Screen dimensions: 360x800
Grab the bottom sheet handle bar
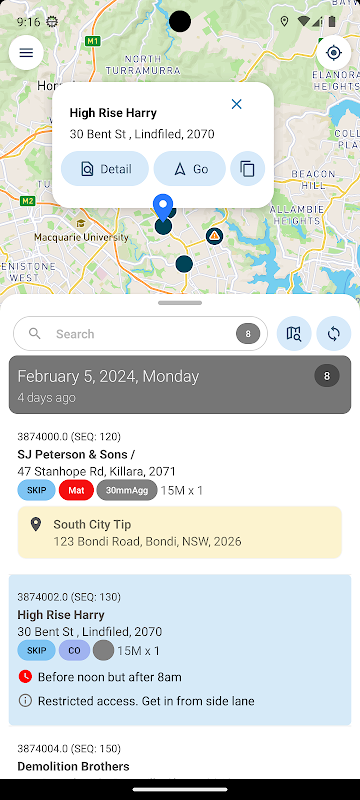(180, 303)
